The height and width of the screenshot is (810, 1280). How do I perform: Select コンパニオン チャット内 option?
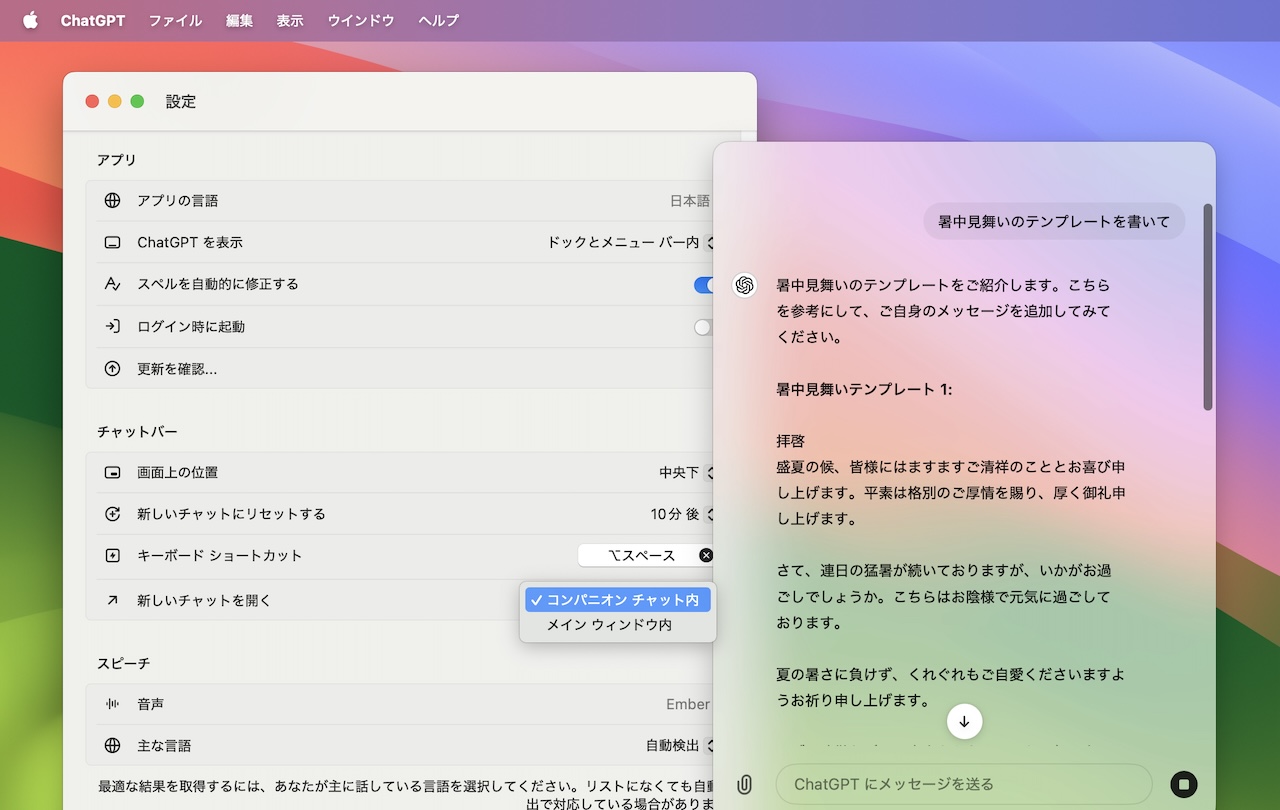618,600
